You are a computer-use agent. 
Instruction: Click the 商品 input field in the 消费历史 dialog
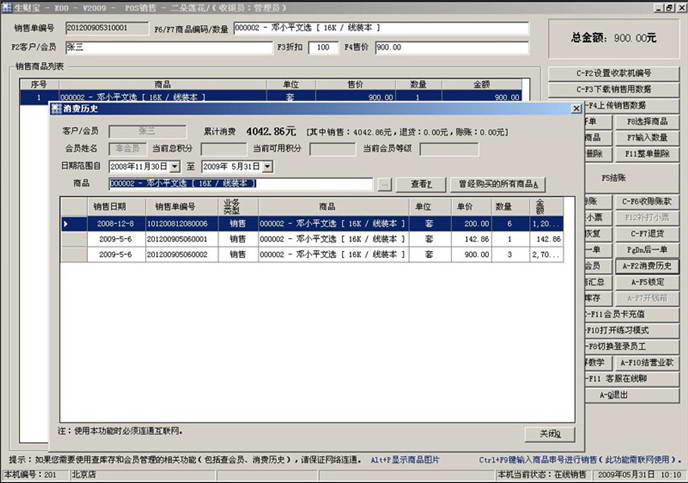(x=240, y=184)
